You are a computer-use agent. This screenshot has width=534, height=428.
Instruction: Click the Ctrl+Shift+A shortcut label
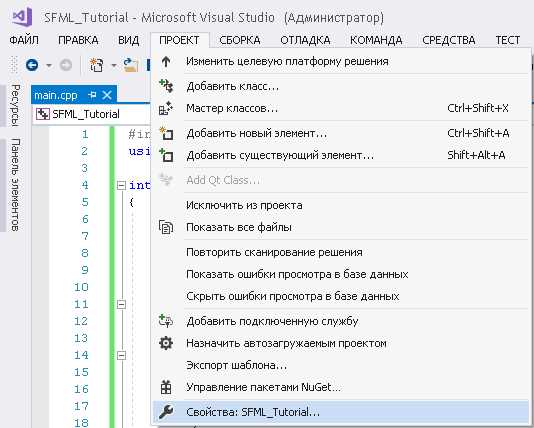[x=478, y=133]
